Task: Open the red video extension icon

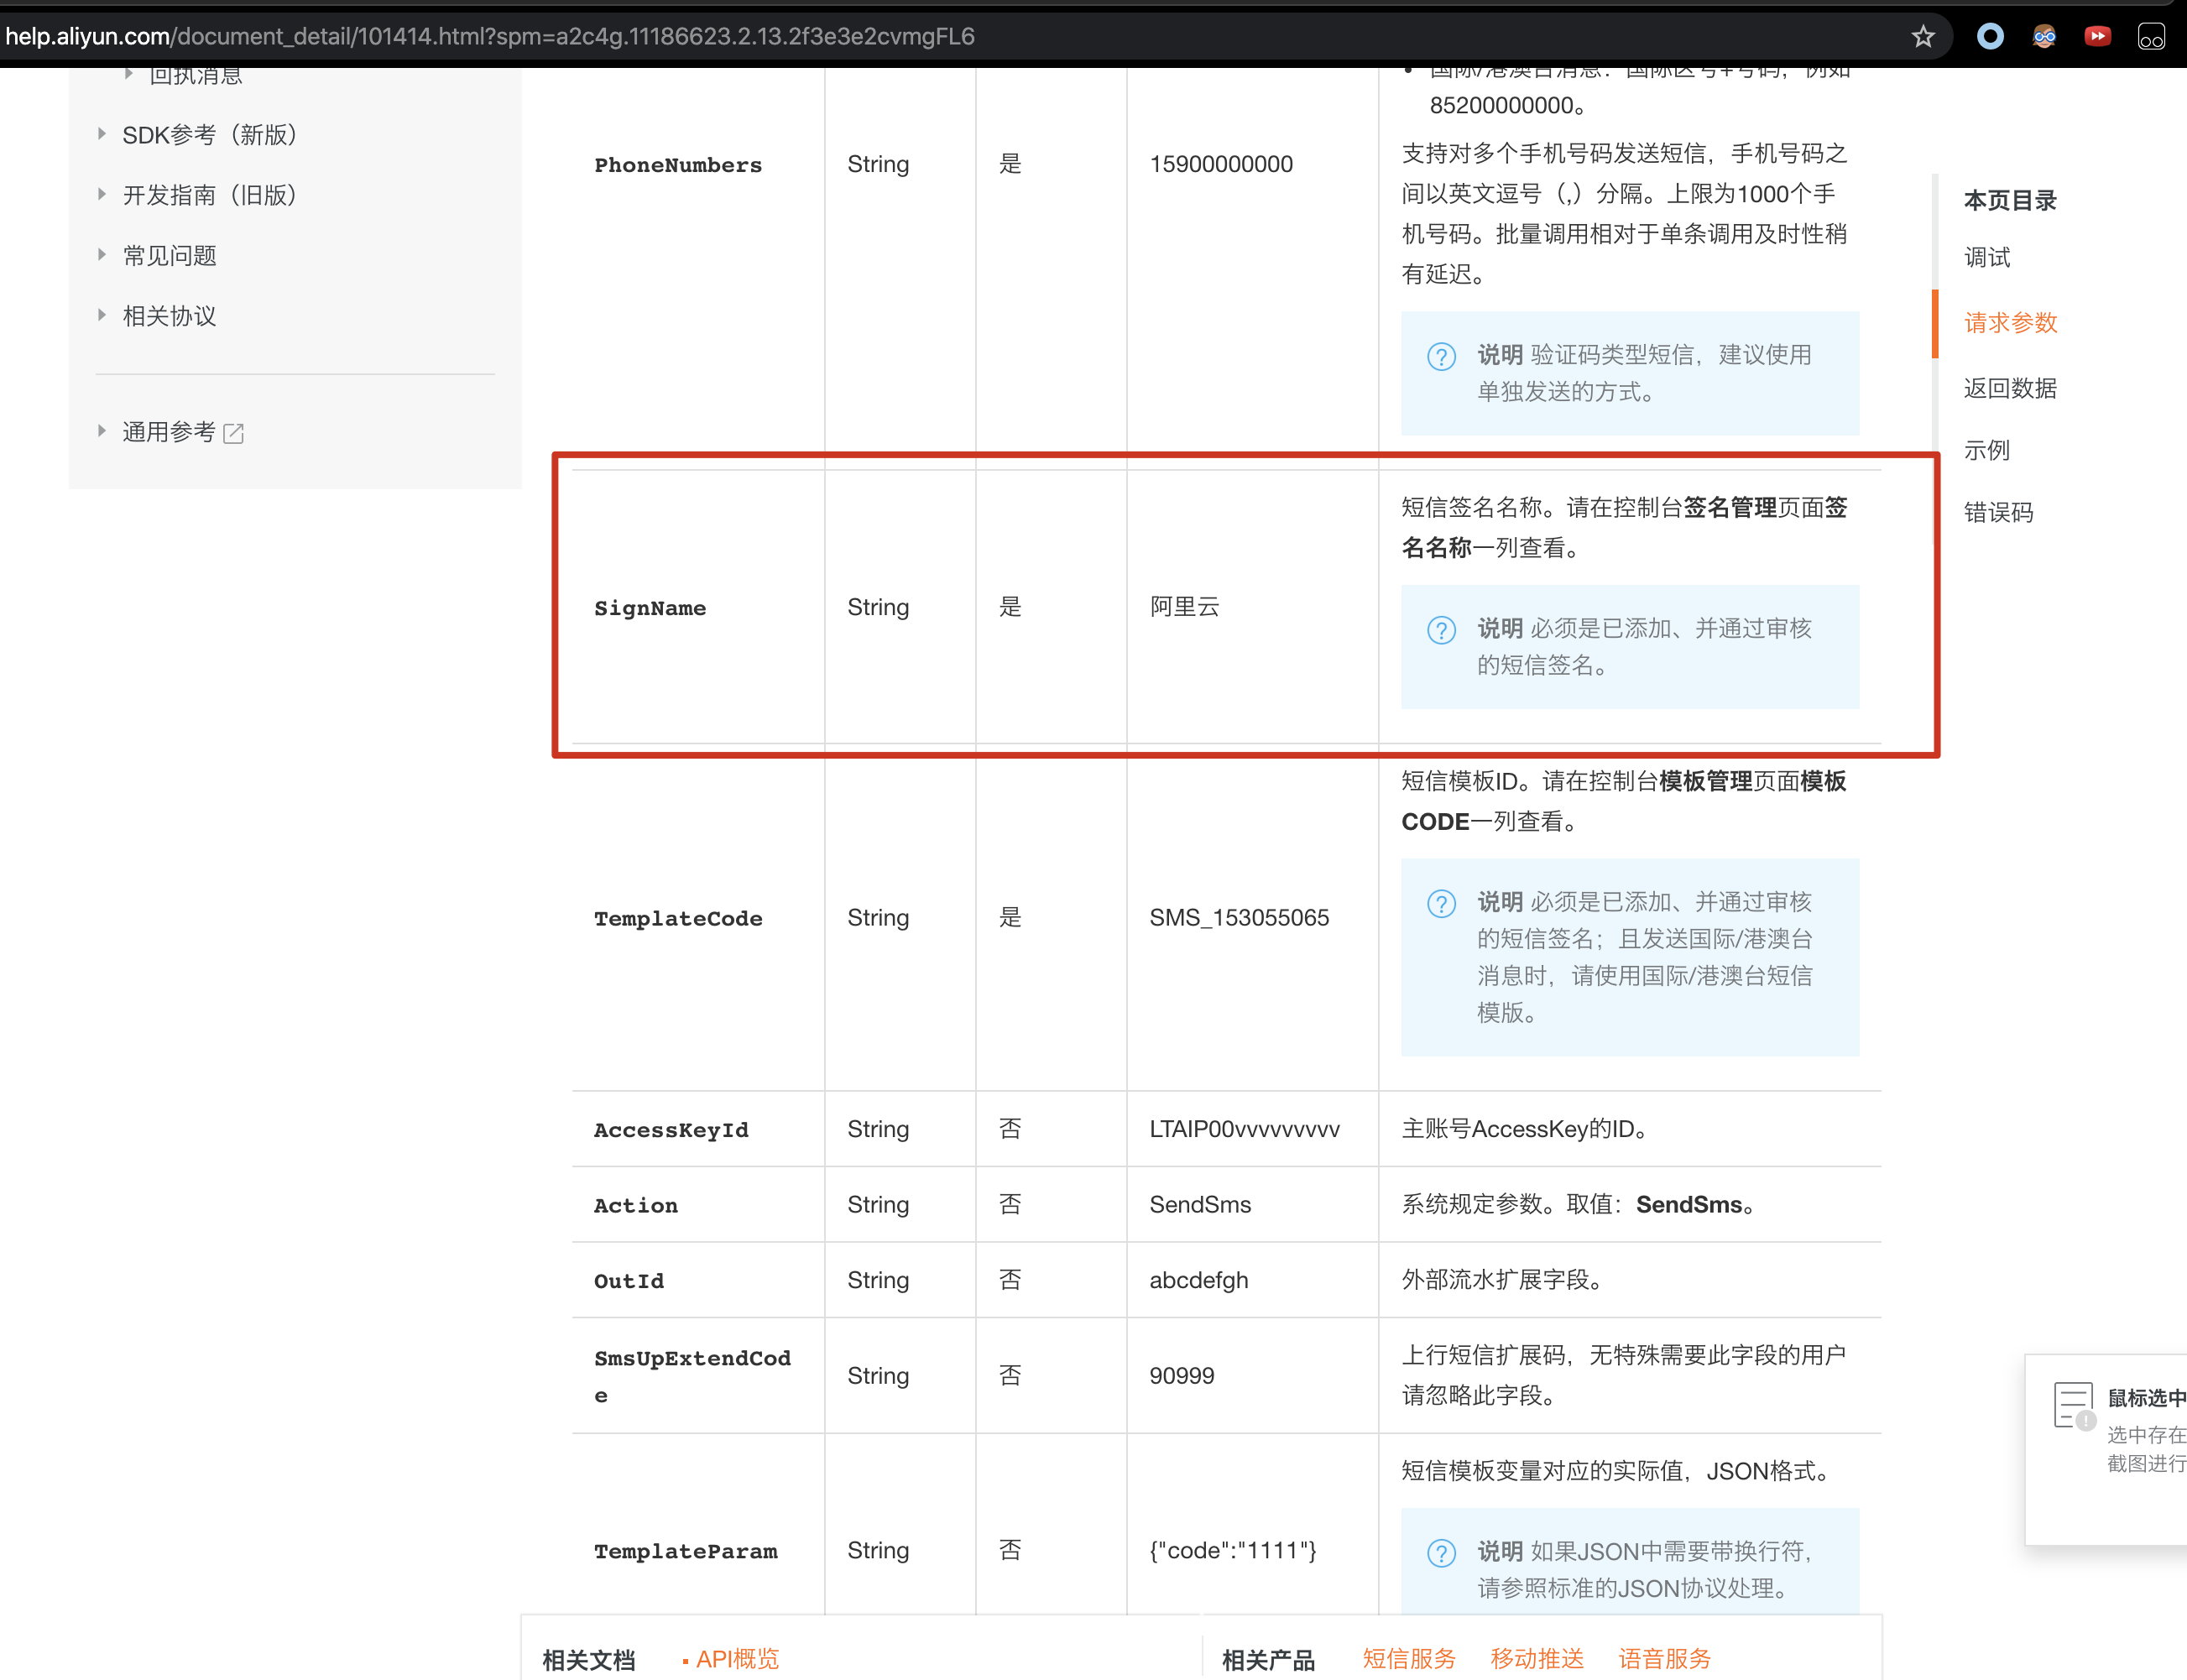Action: (x=2097, y=37)
